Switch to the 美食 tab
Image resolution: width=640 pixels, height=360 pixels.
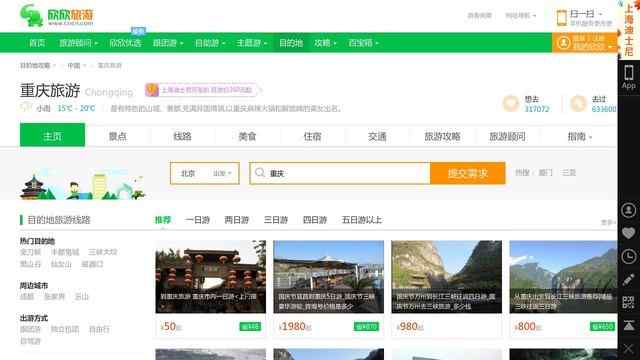tap(247, 136)
